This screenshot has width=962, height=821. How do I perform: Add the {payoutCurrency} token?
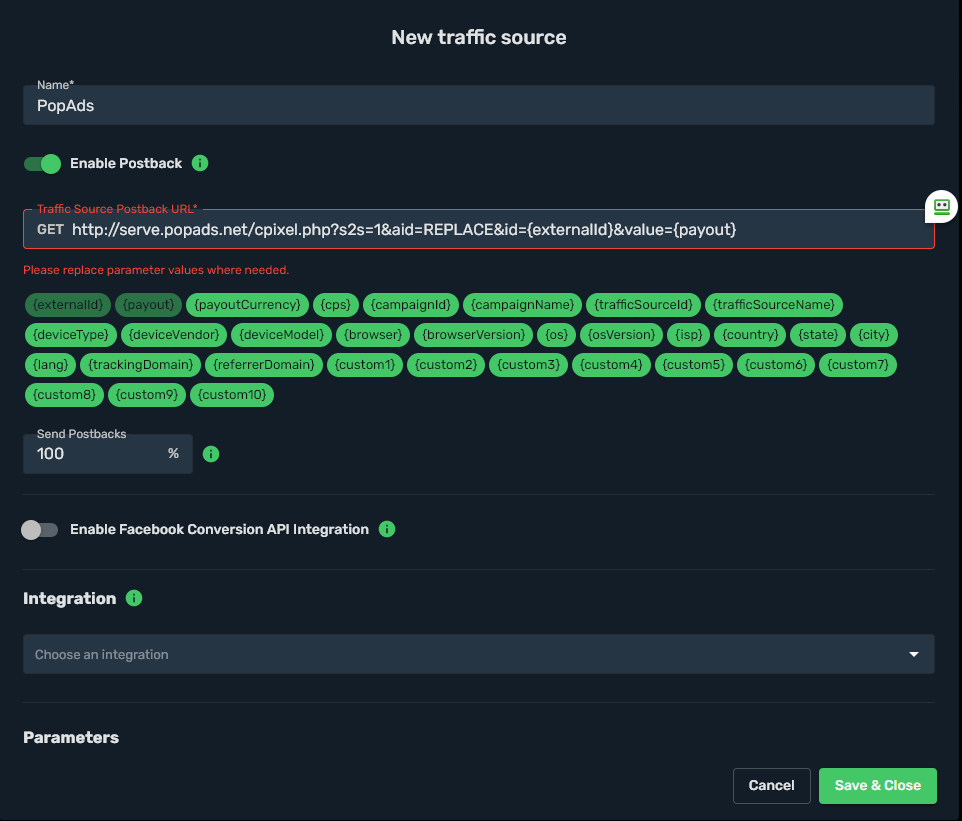pos(247,305)
